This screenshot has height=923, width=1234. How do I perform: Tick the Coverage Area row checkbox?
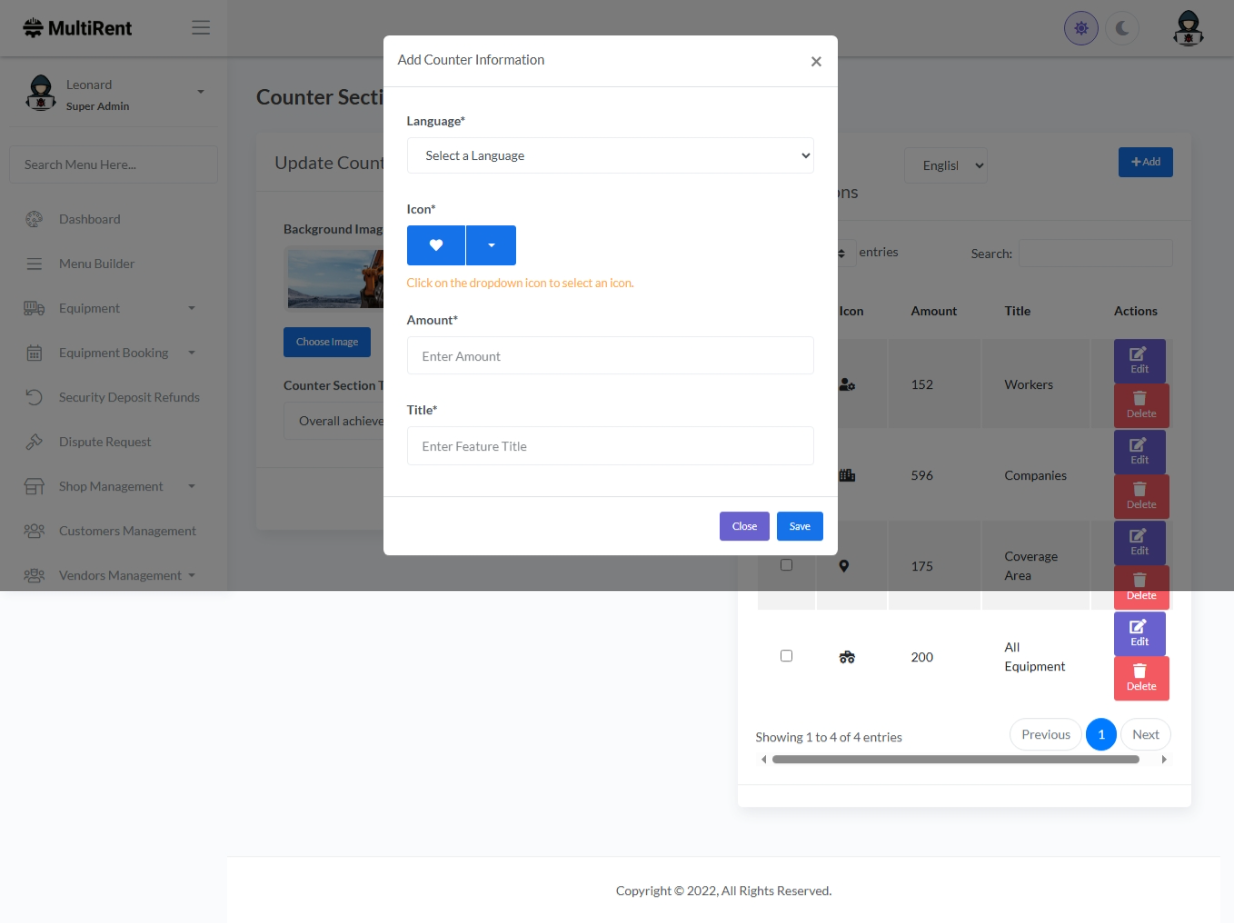[786, 565]
